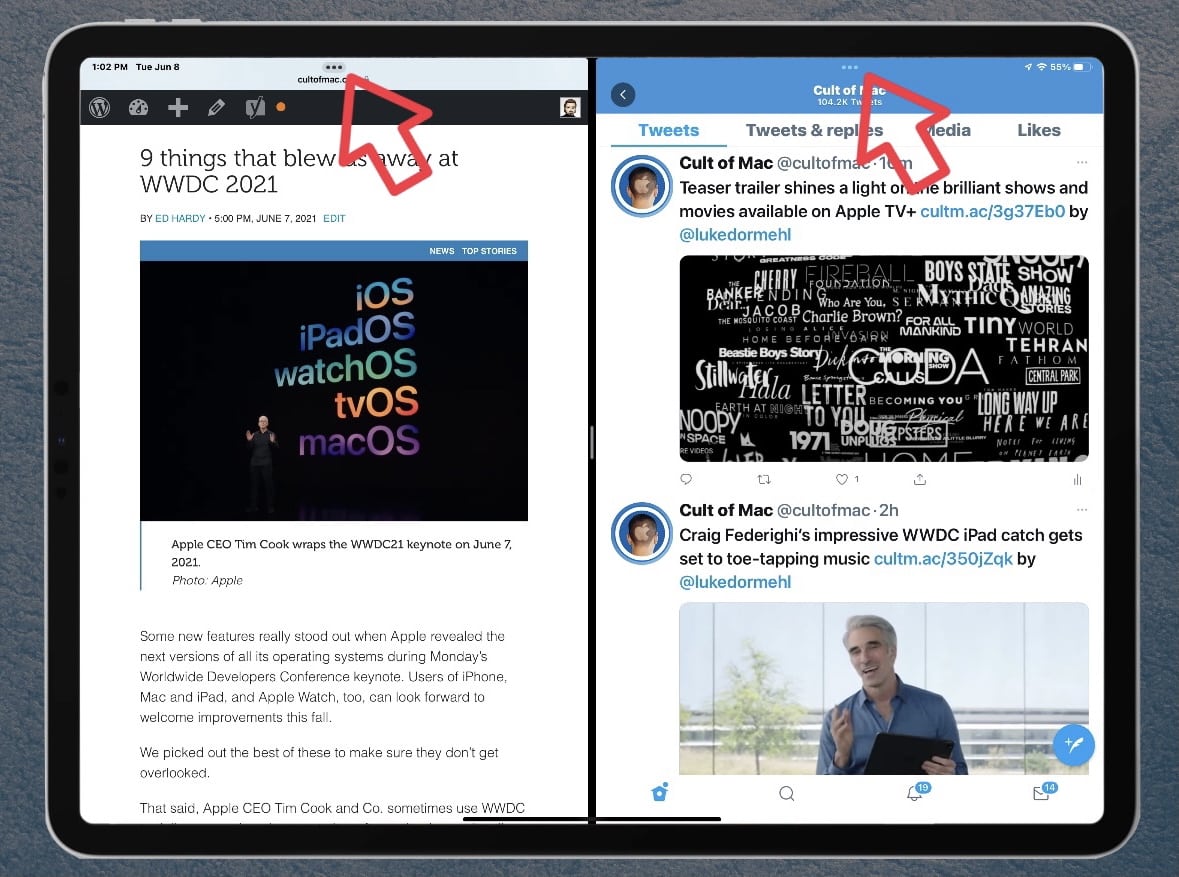Open multitasking dots above the Safari window

pos(334,67)
